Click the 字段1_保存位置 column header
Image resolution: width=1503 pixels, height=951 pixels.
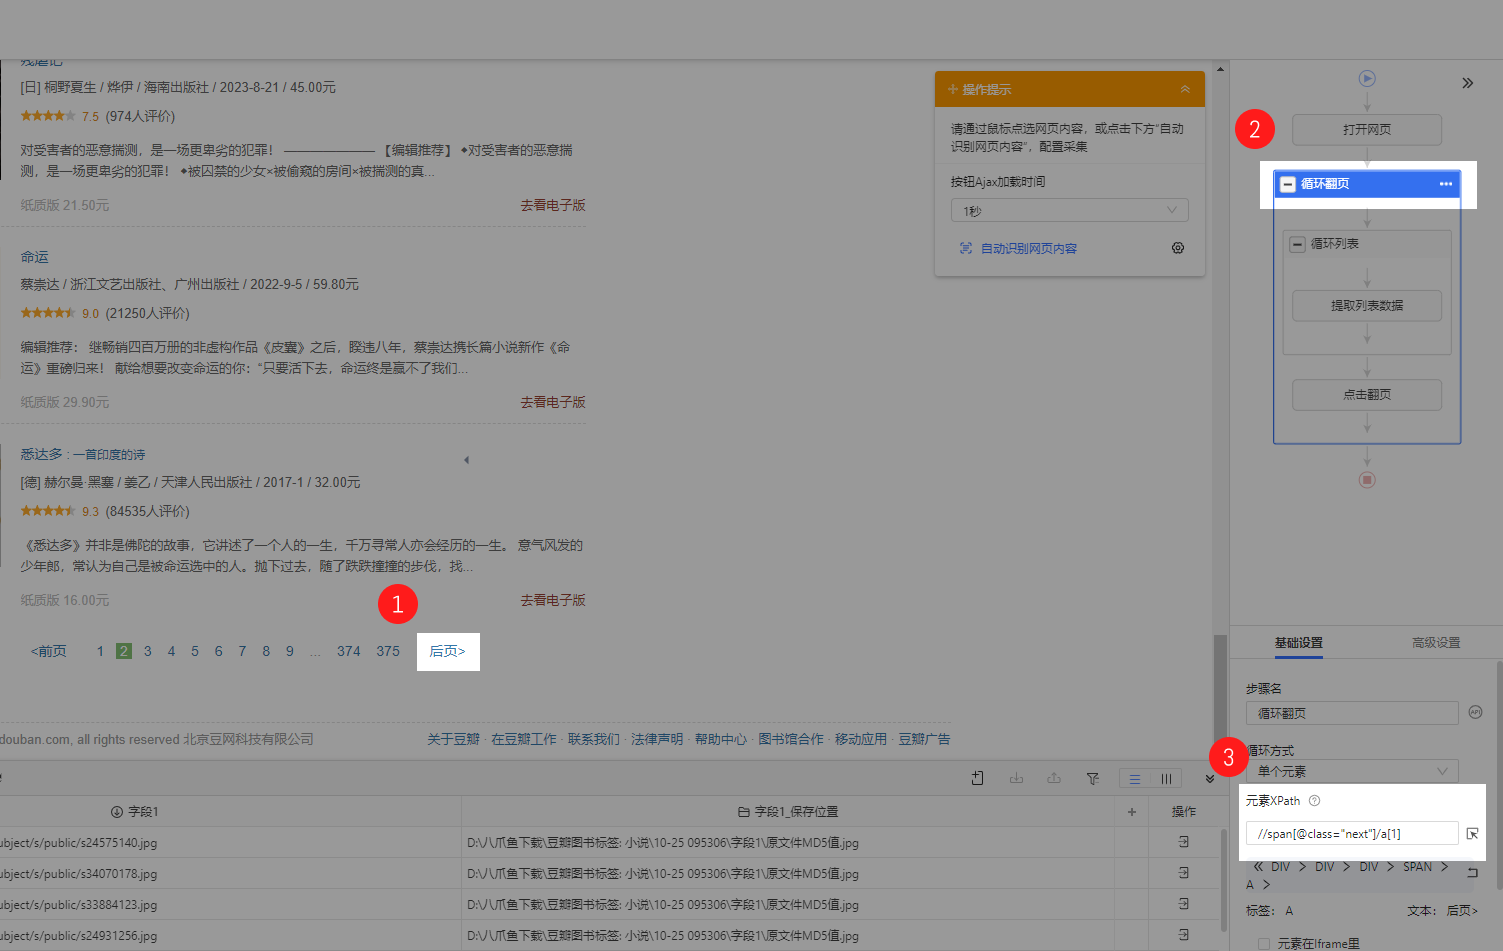(x=788, y=812)
